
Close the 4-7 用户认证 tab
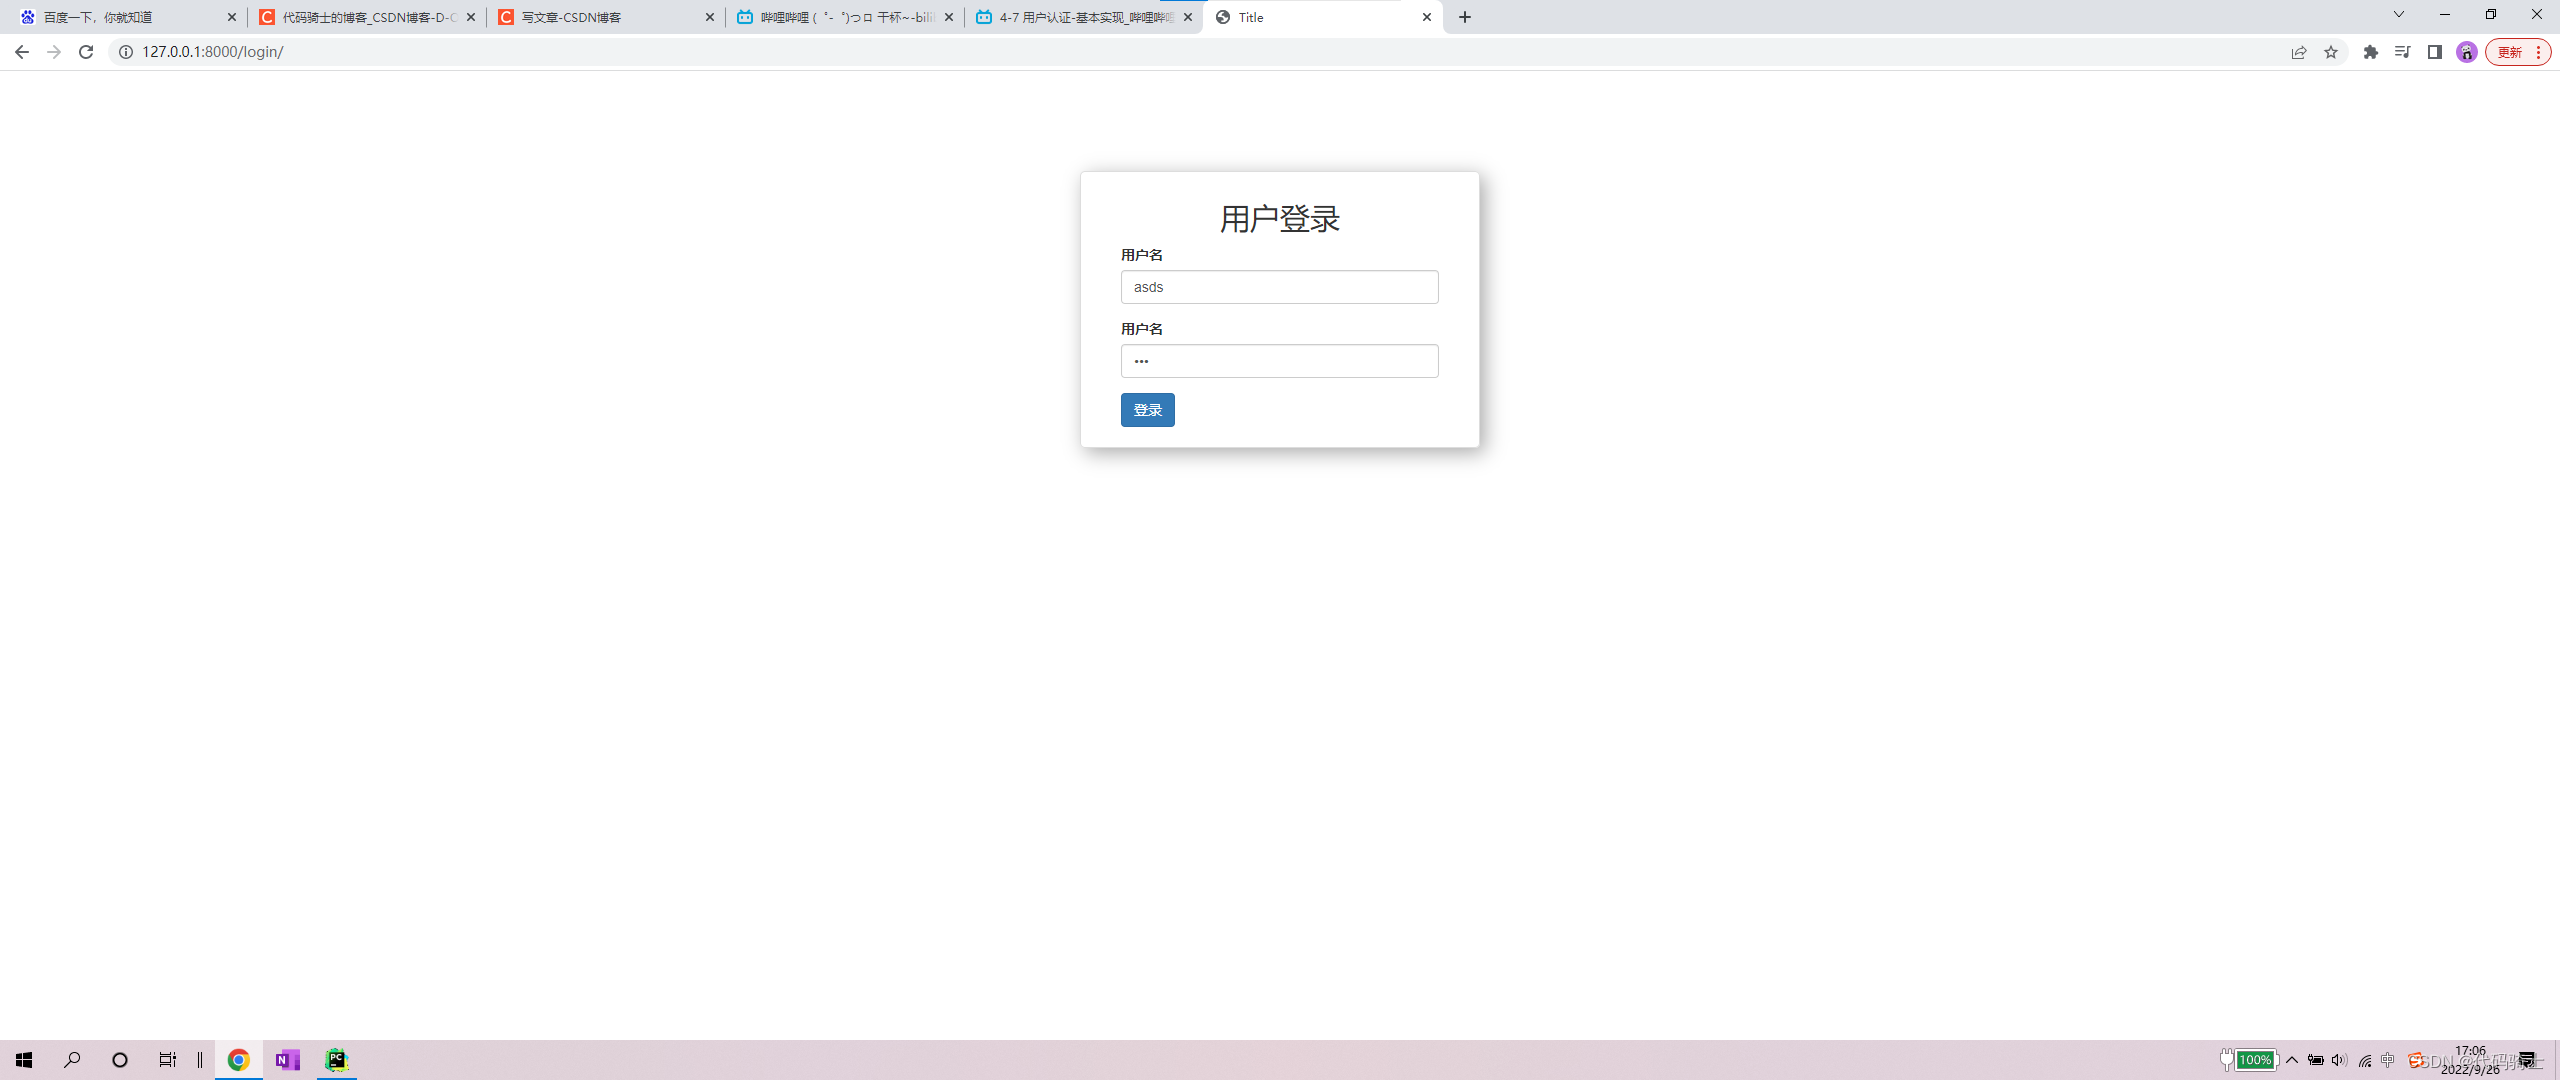[x=1188, y=17]
